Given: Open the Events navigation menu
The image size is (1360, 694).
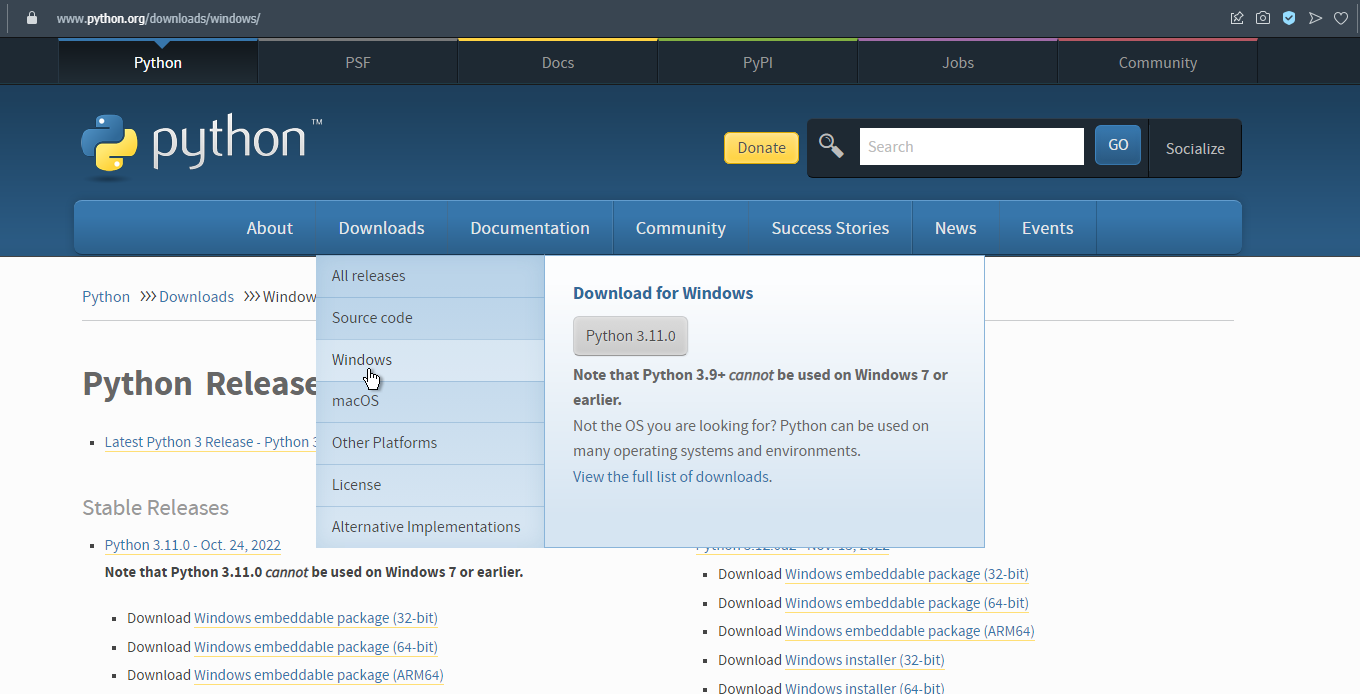Looking at the screenshot, I should tap(1048, 228).
